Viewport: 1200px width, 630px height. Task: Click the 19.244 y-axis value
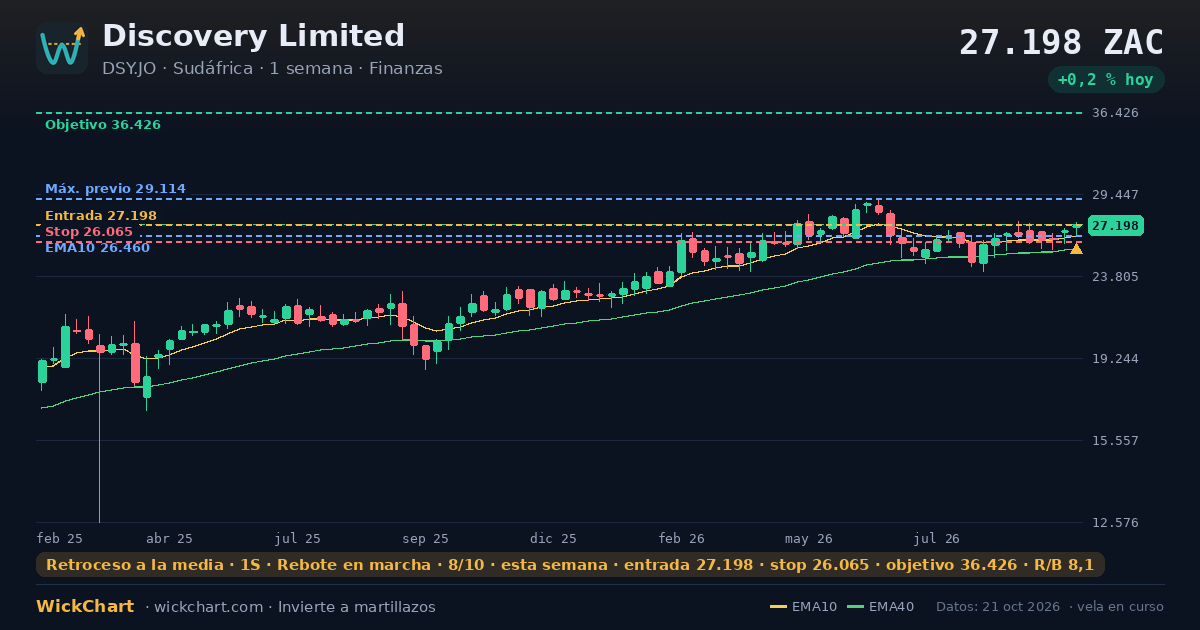pos(1115,359)
